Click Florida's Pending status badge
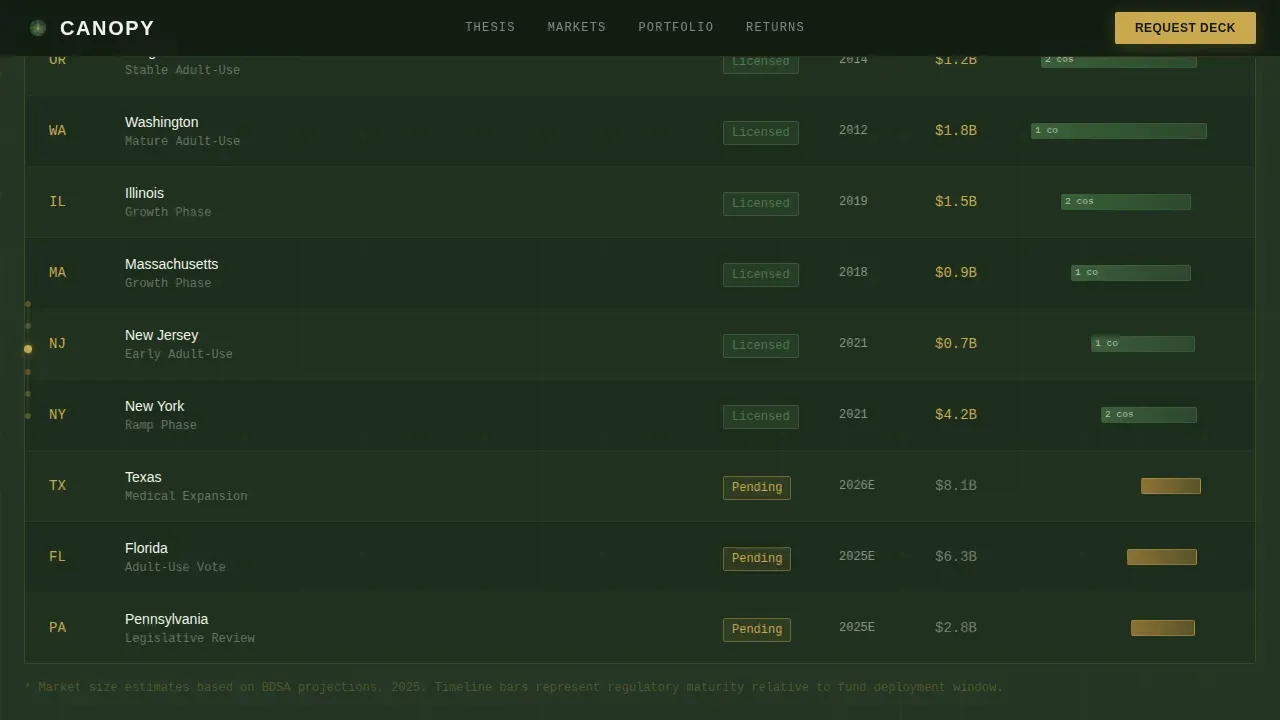The image size is (1280, 720). (x=757, y=558)
